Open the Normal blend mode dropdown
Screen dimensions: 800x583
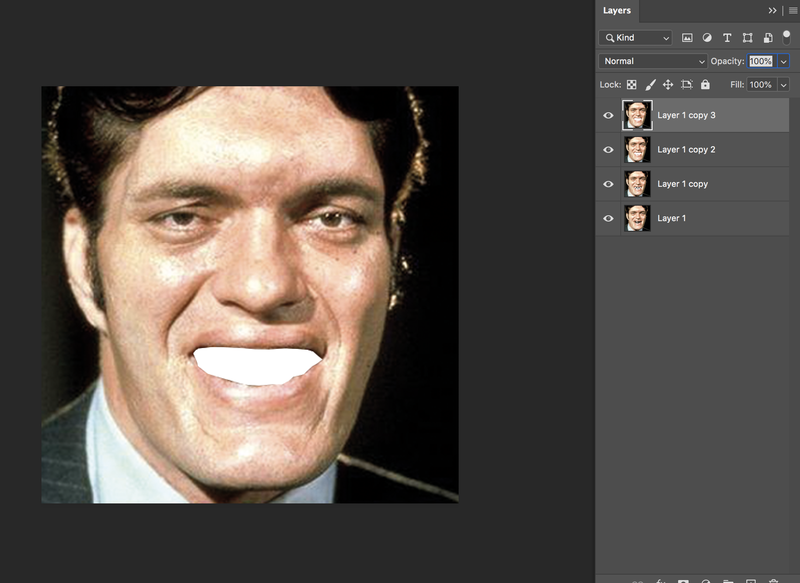pyautogui.click(x=653, y=61)
